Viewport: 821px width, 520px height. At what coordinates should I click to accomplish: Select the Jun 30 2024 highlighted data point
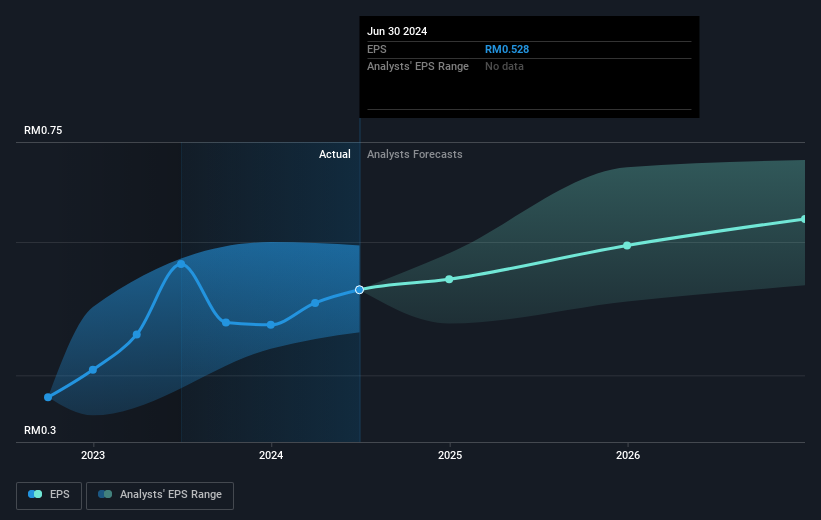(x=359, y=290)
